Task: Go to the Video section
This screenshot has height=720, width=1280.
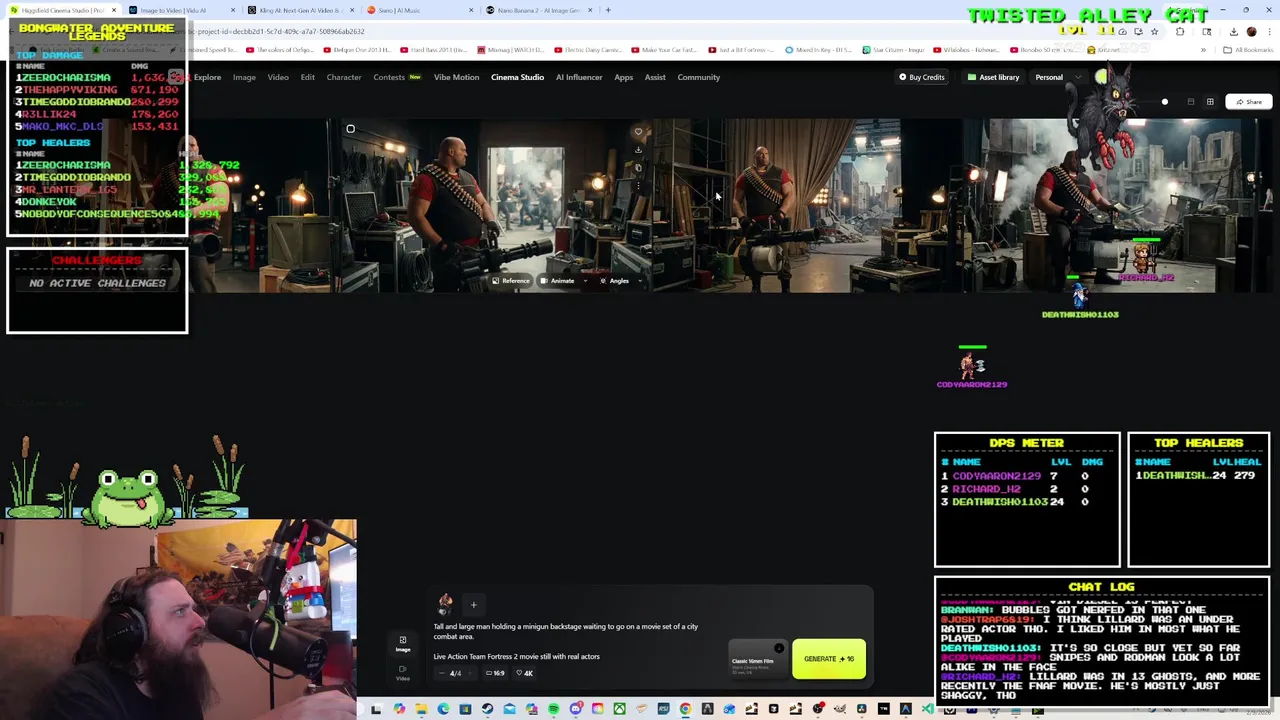Action: point(278,77)
